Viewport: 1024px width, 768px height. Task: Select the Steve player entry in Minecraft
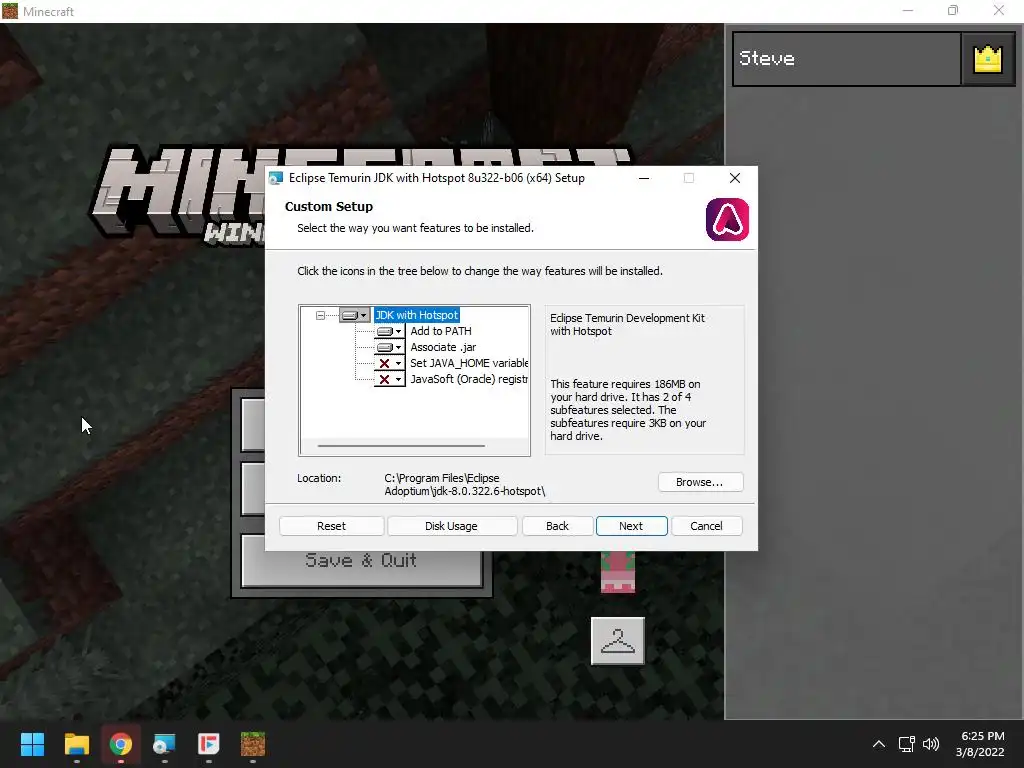pyautogui.click(x=846, y=59)
